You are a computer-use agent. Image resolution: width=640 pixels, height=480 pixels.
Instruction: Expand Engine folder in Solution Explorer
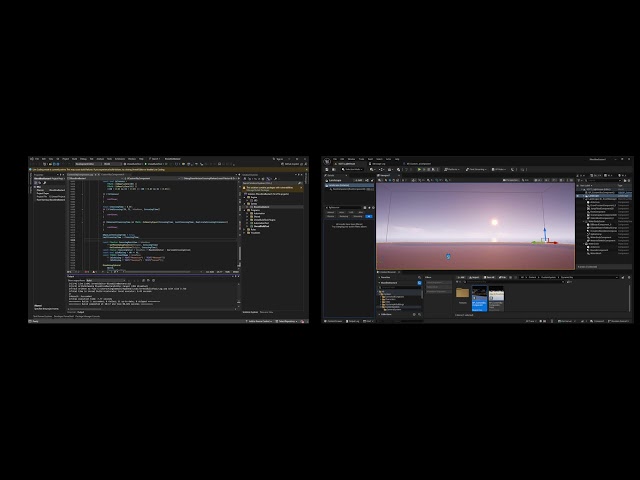tap(244, 198)
